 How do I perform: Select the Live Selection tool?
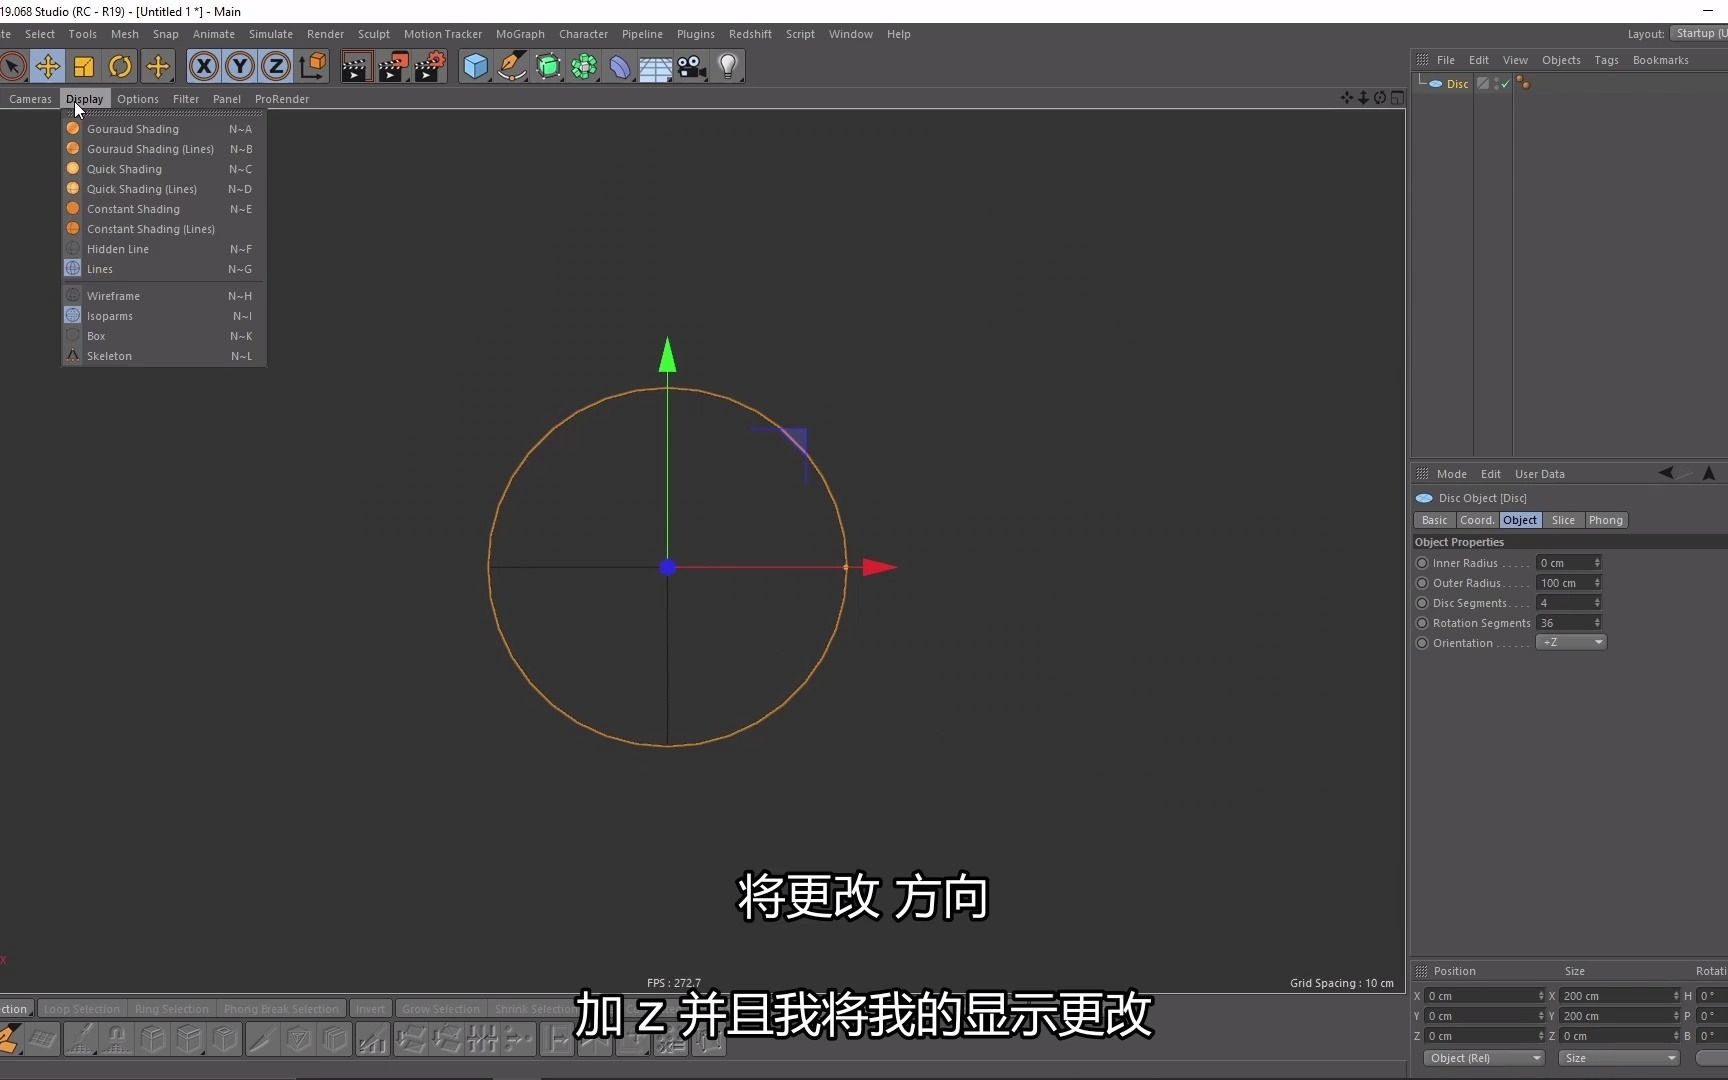tap(13, 66)
